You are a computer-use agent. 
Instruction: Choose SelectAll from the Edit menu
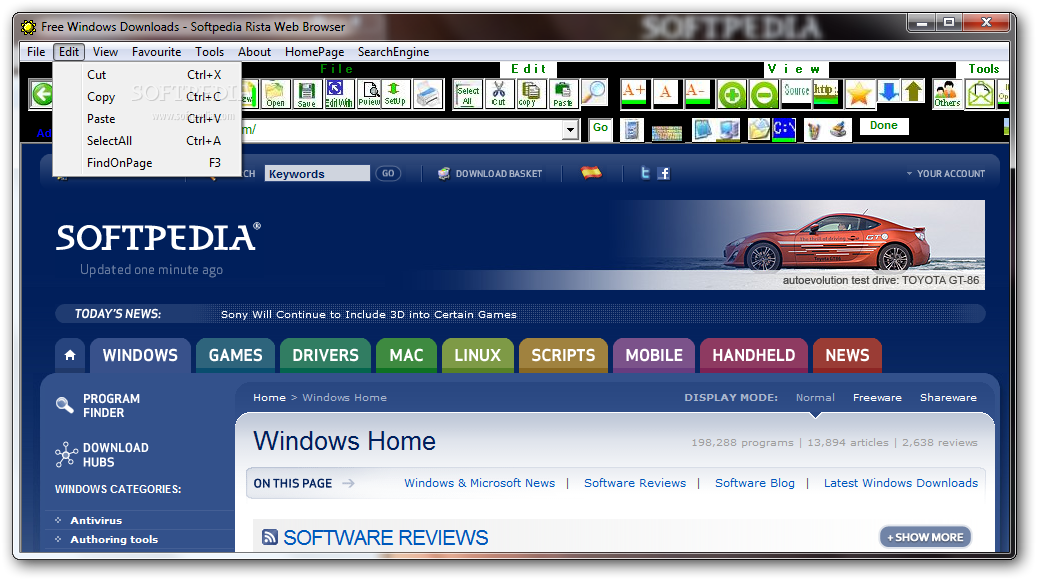(x=147, y=140)
